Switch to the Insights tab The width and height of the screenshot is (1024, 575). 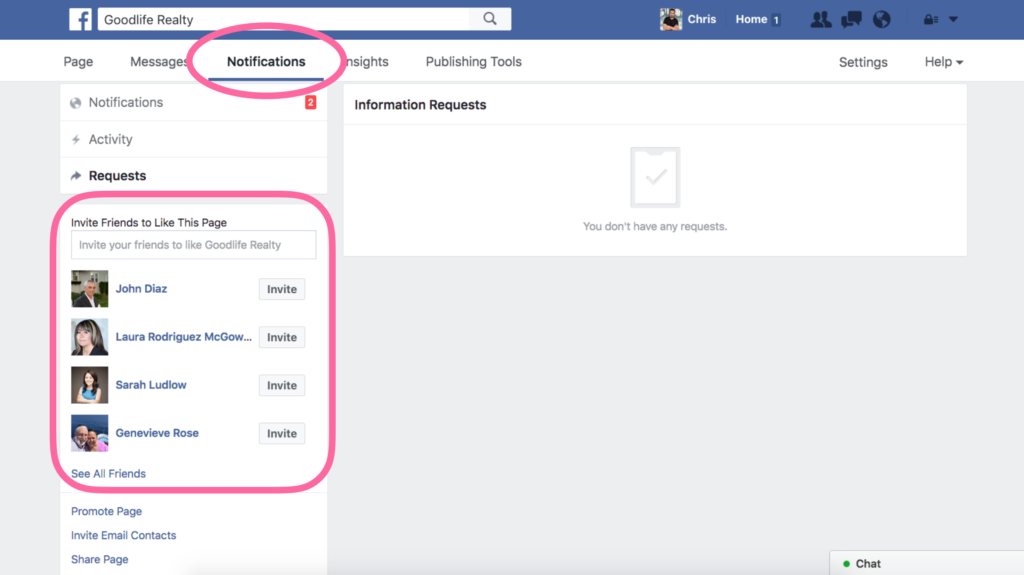(367, 61)
